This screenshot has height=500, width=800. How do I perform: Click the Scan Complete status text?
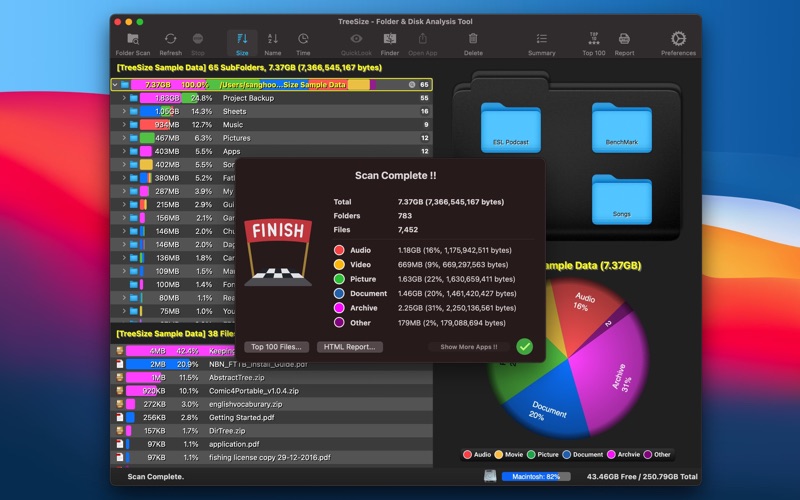click(156, 477)
